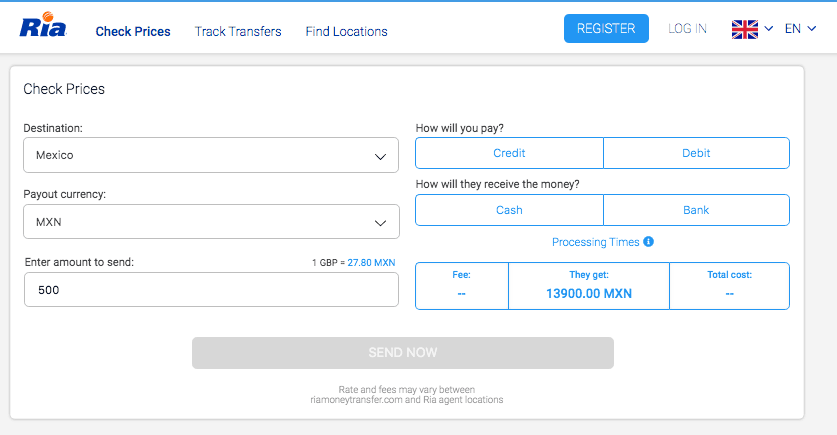
Task: Choose Bank as receiving method
Action: coord(696,210)
